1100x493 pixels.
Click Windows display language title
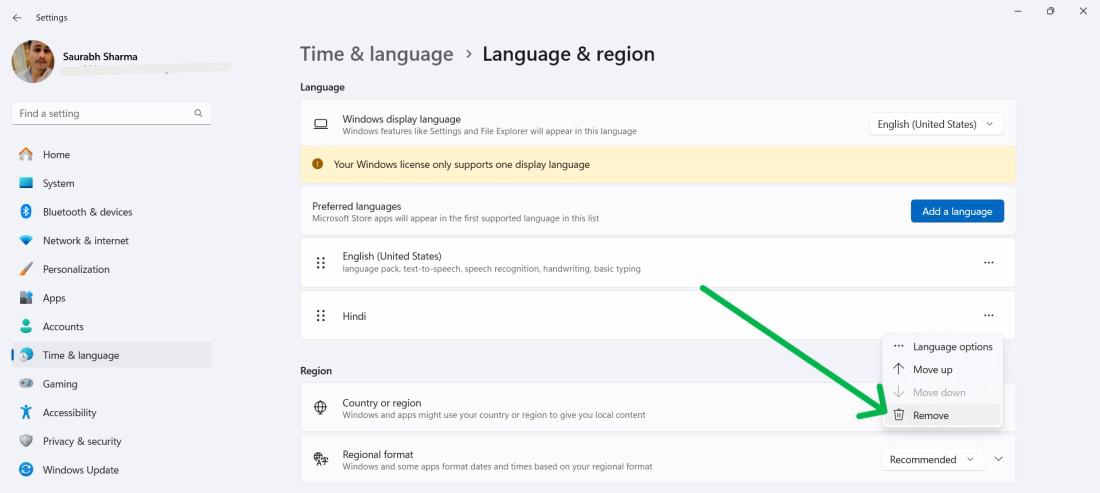click(401, 119)
